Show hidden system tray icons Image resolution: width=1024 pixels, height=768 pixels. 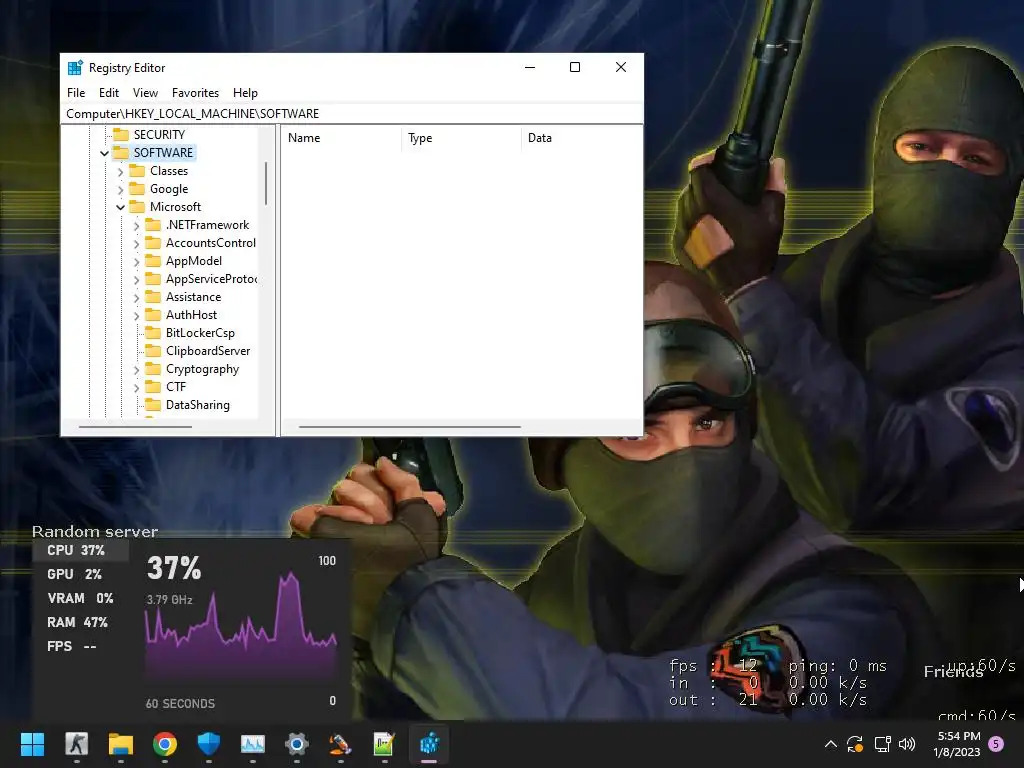(x=831, y=744)
